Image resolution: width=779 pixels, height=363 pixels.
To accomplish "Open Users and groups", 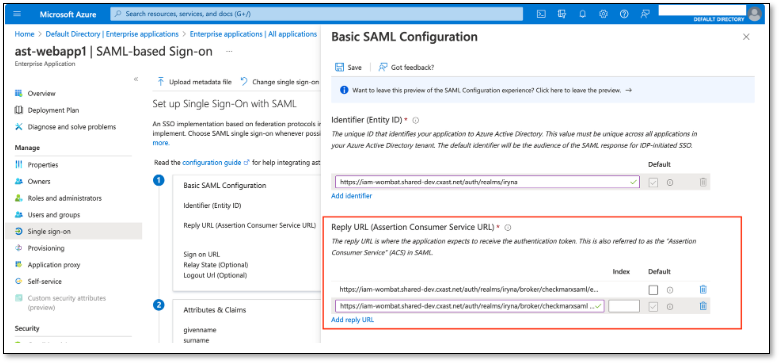I will [x=54, y=215].
